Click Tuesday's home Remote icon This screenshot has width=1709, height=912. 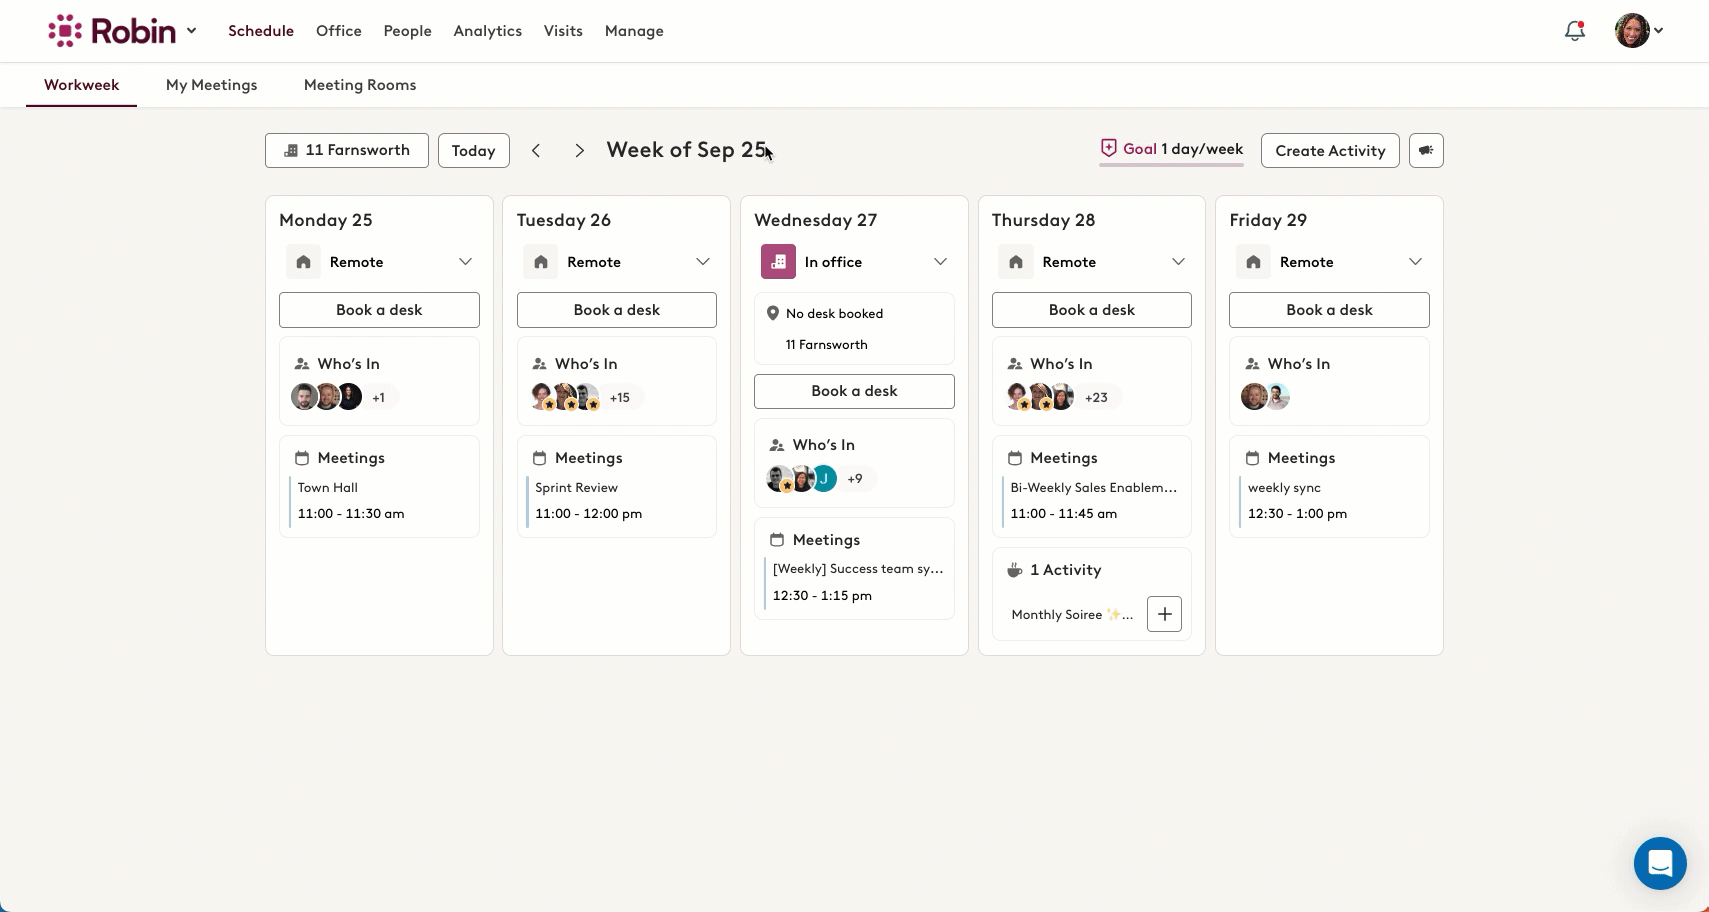(541, 262)
